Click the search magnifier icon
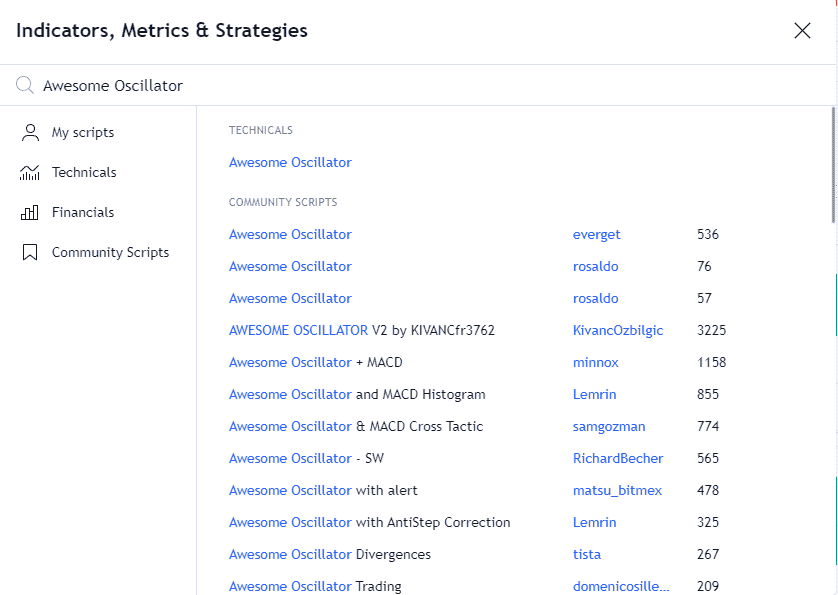This screenshot has width=838, height=595. pos(25,85)
